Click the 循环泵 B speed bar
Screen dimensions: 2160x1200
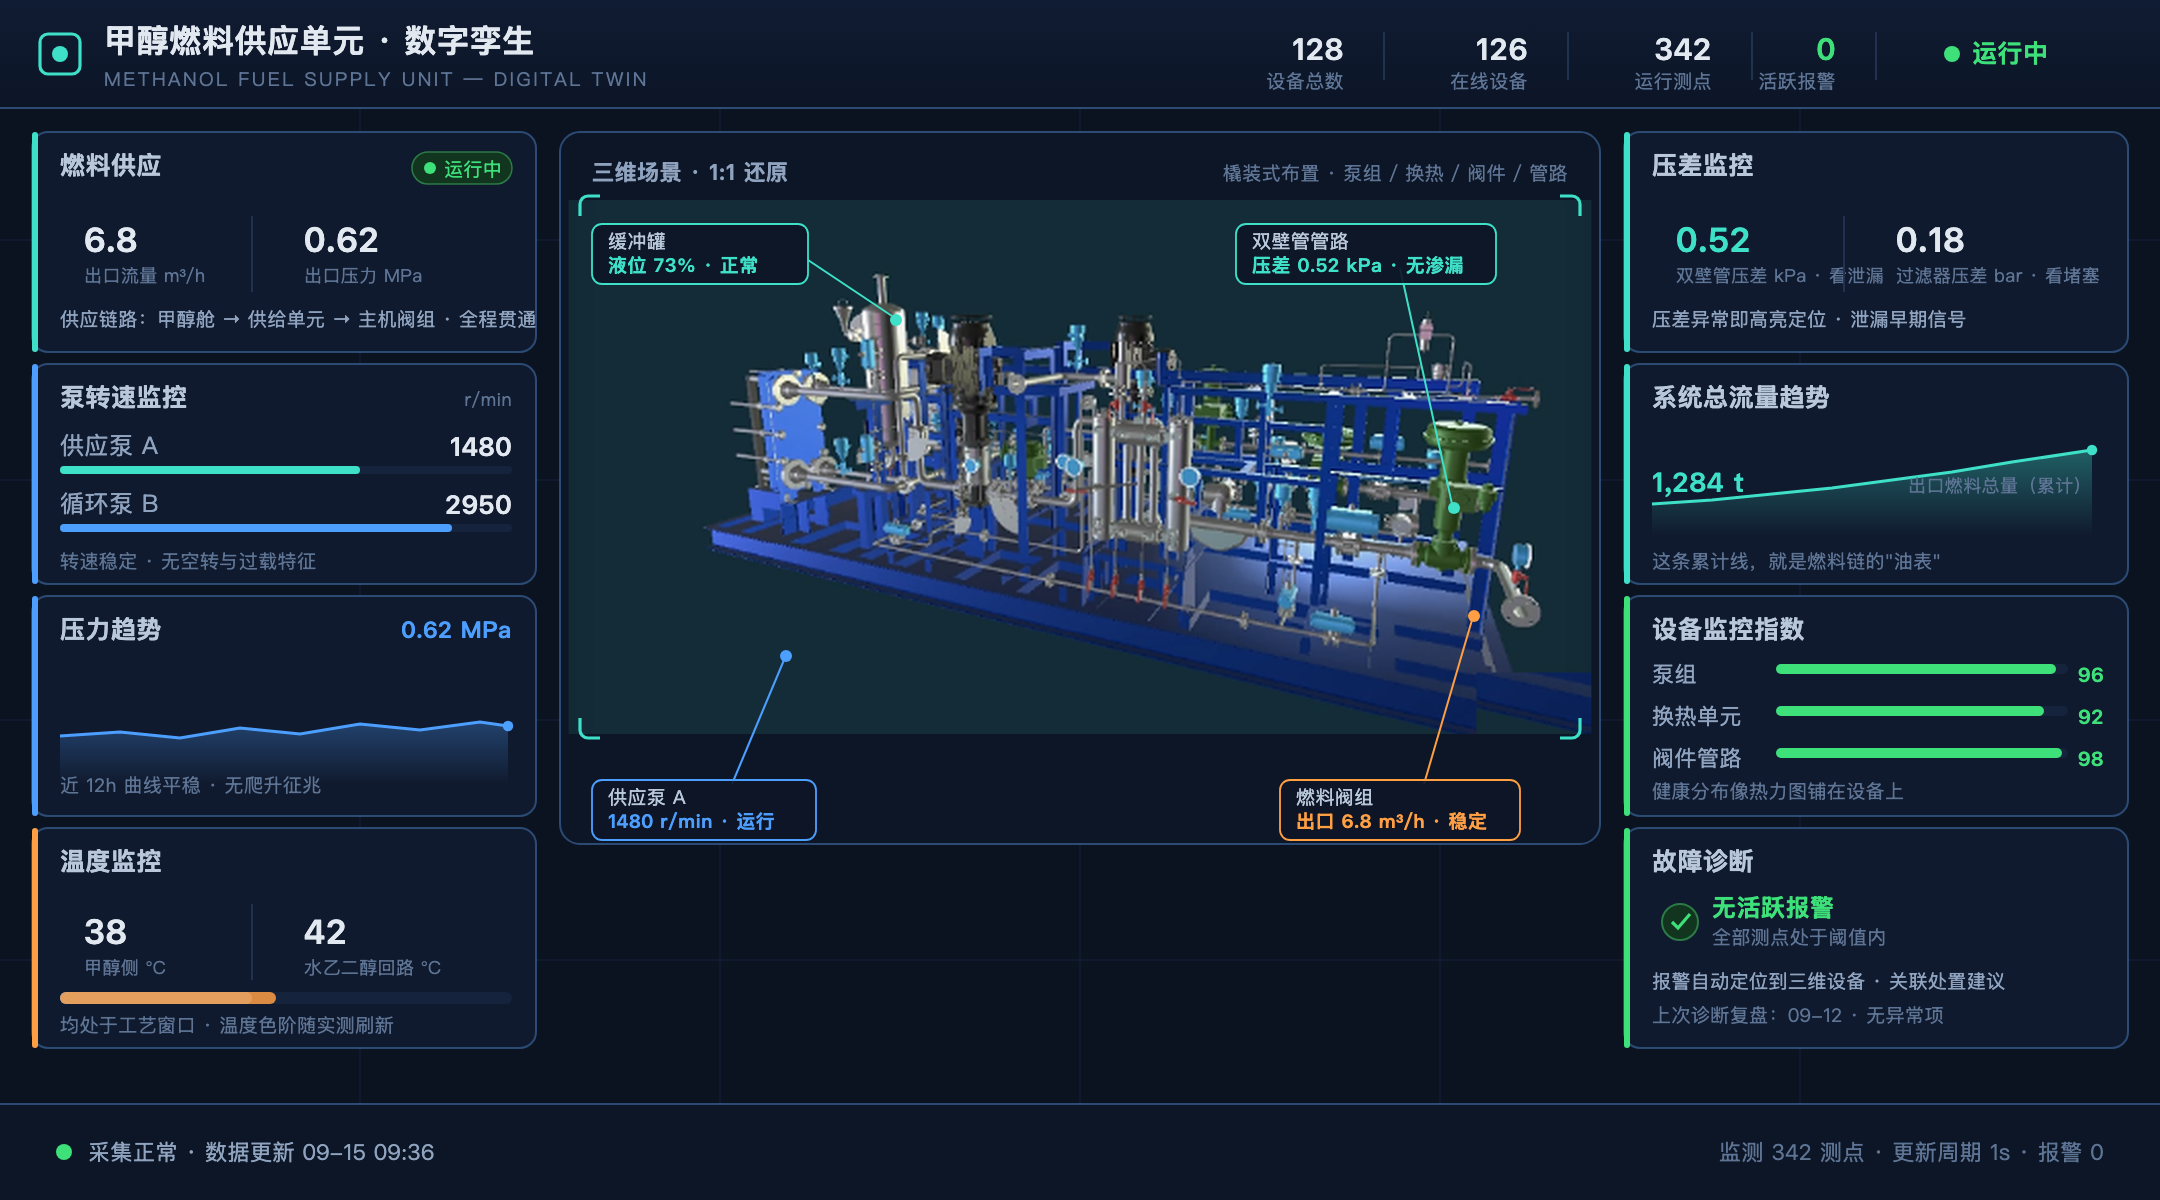[286, 528]
